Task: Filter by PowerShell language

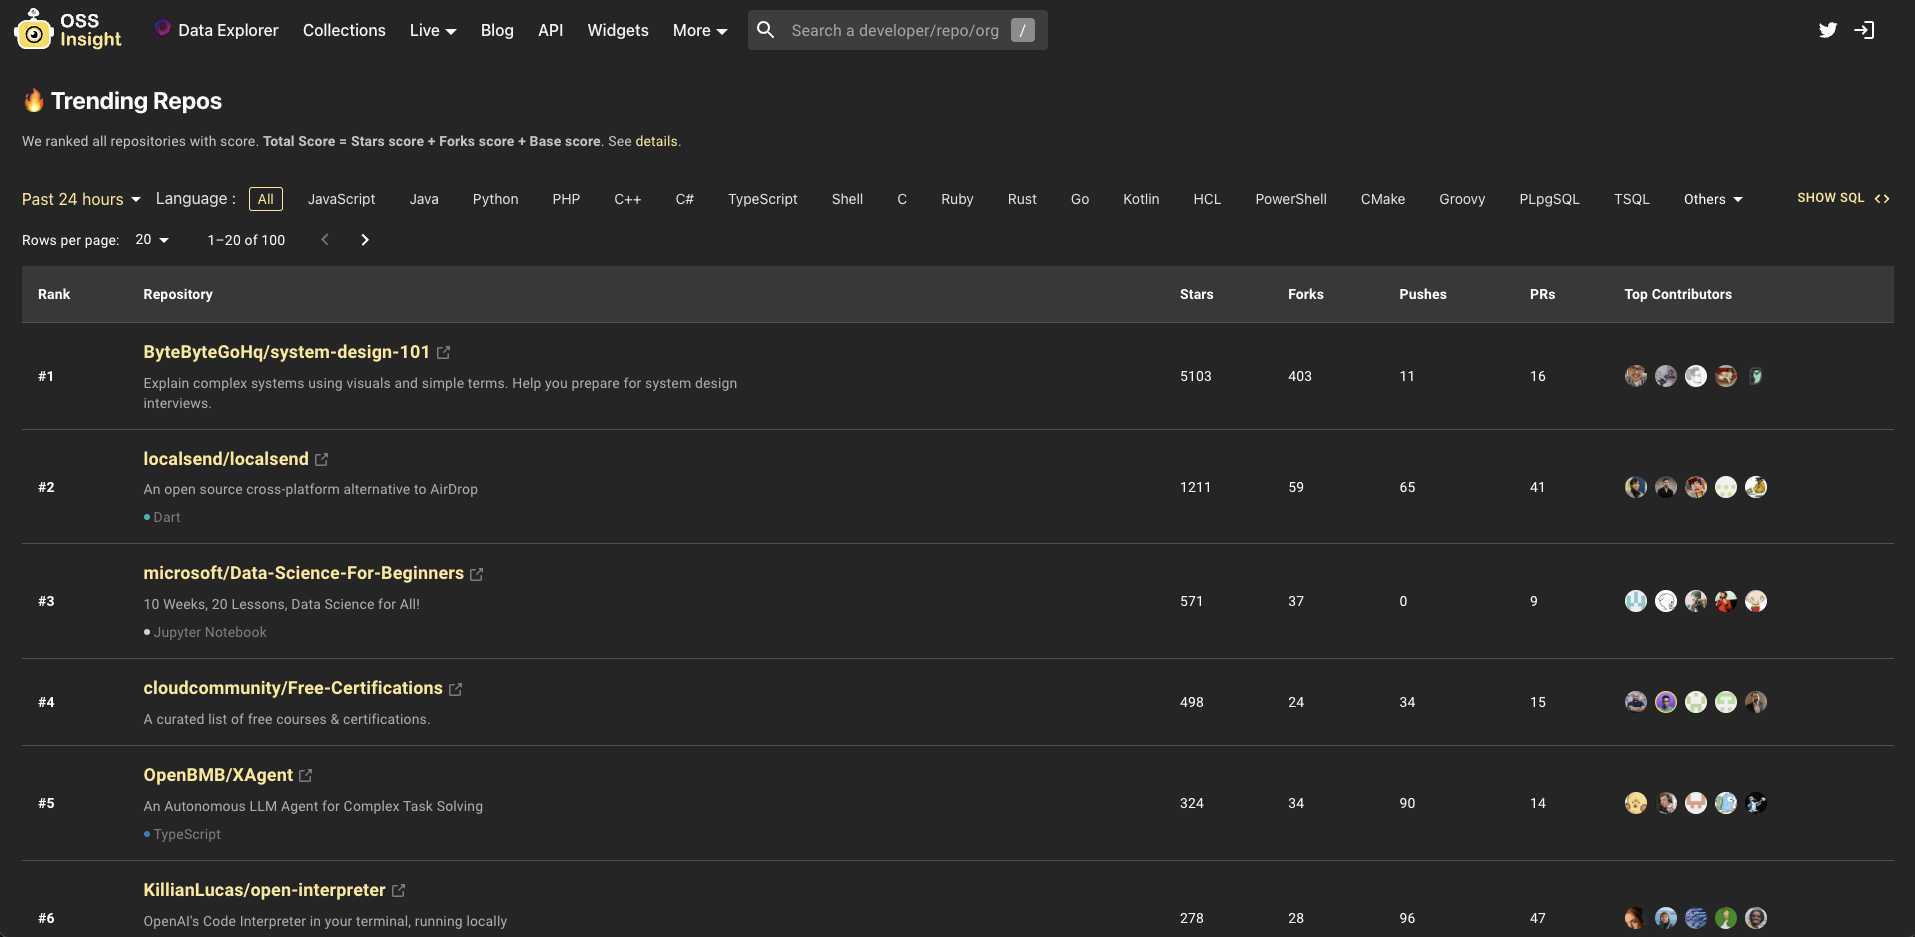Action: pyautogui.click(x=1291, y=199)
